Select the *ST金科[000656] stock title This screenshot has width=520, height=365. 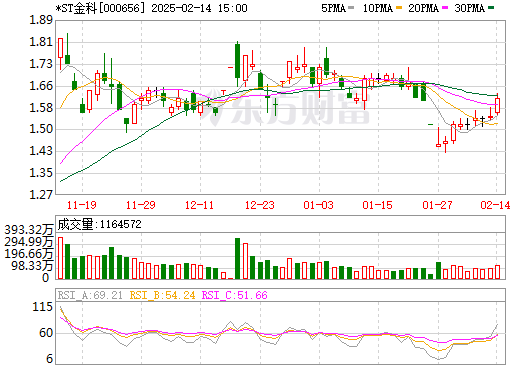pyautogui.click(x=100, y=8)
